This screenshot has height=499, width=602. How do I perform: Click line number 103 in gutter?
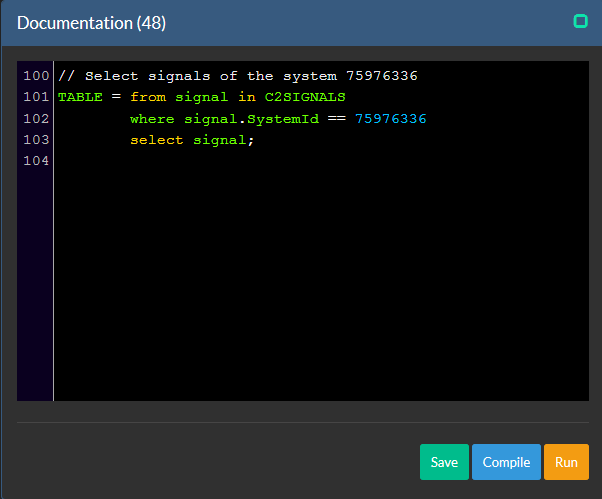(x=35, y=140)
